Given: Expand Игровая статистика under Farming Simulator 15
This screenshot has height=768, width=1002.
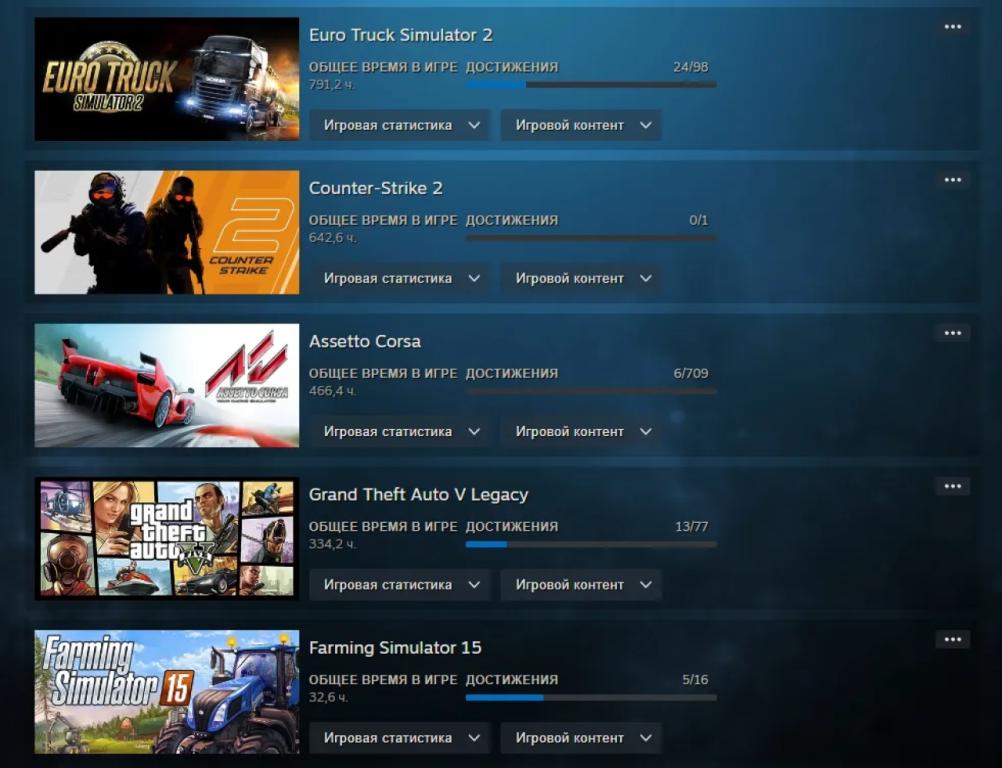Looking at the screenshot, I should [x=399, y=737].
